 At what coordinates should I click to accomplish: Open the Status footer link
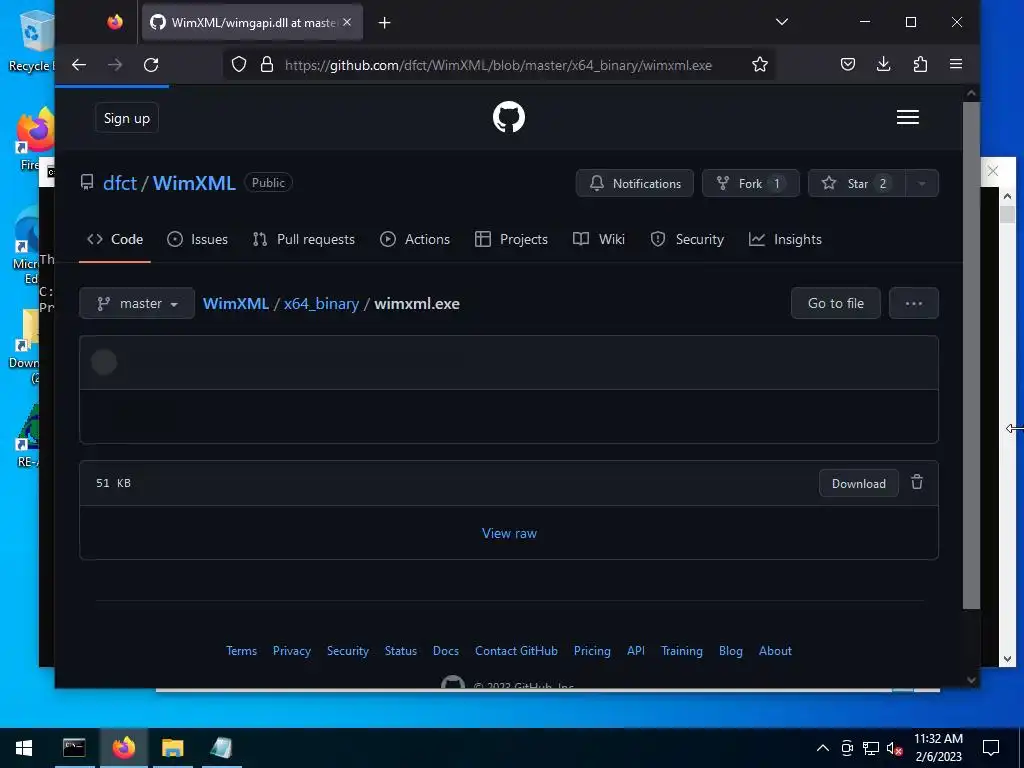pyautogui.click(x=401, y=651)
